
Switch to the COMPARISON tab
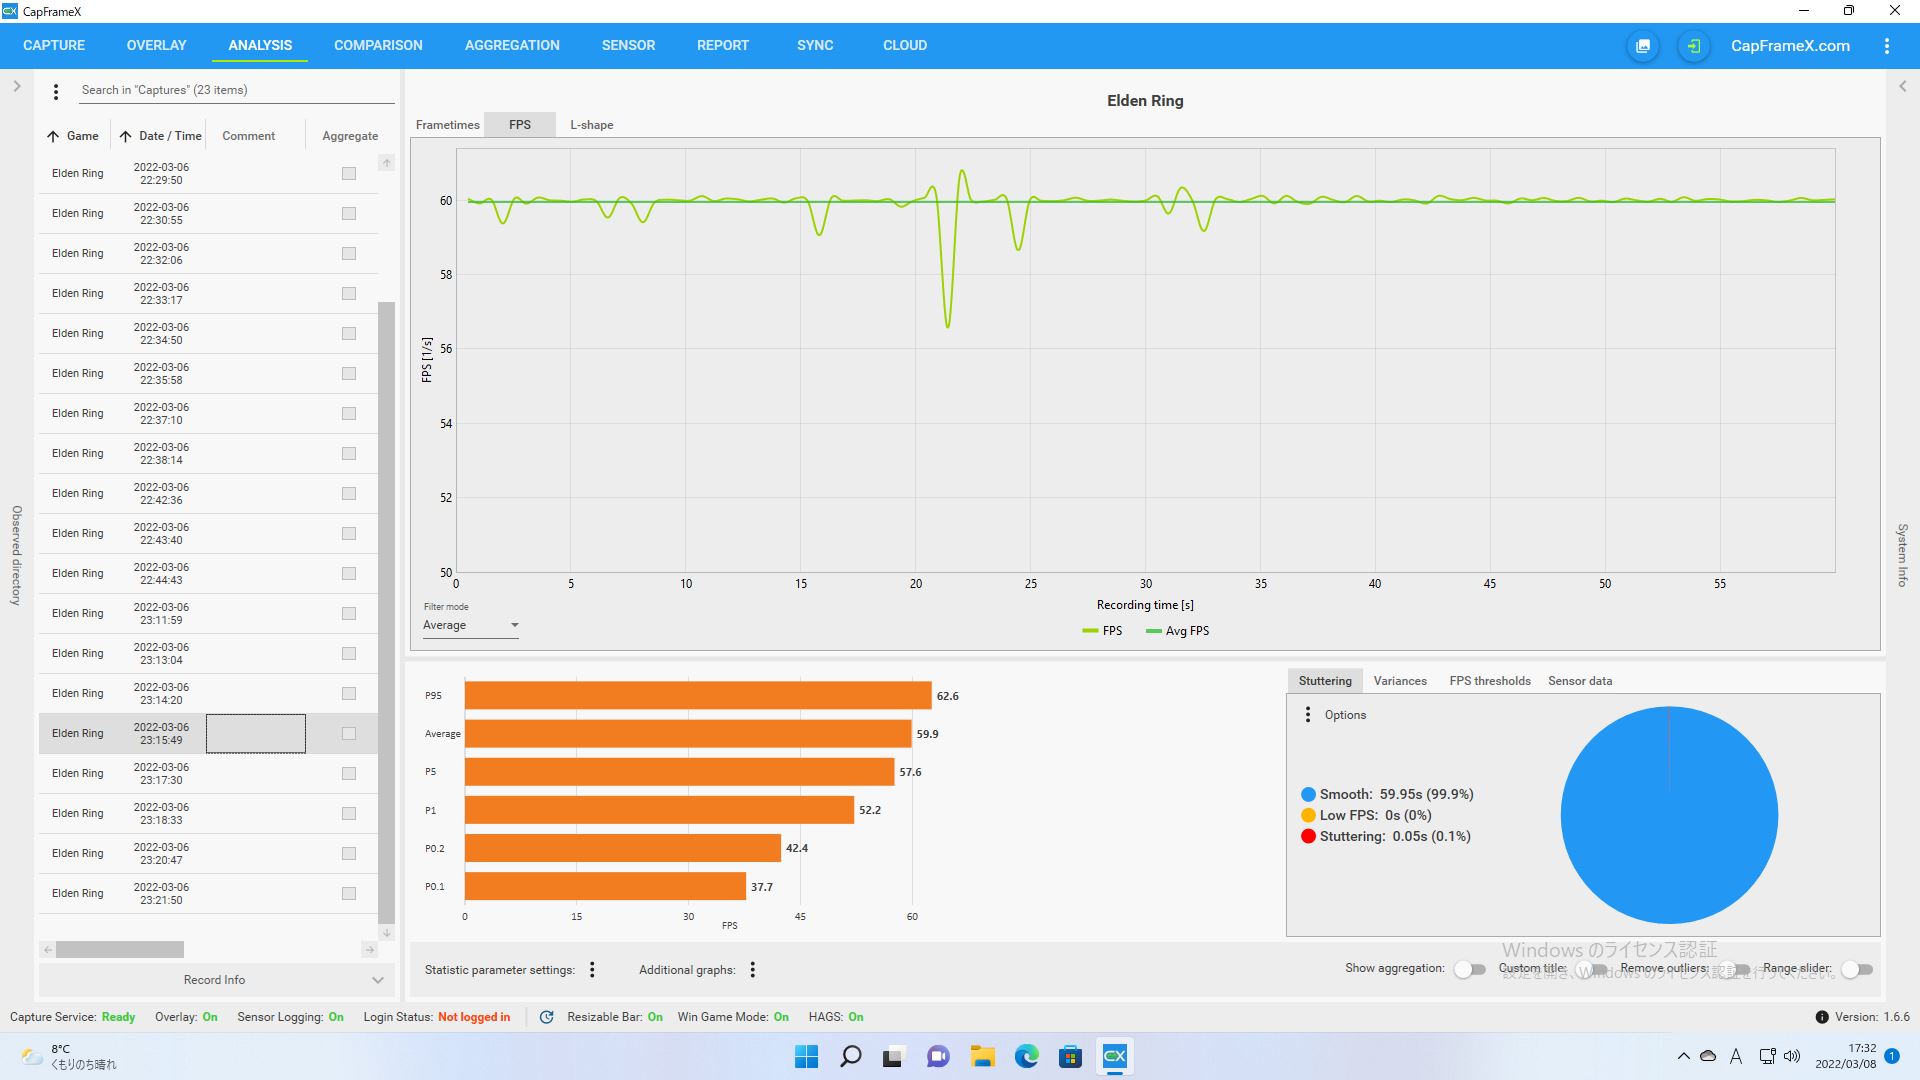378,45
